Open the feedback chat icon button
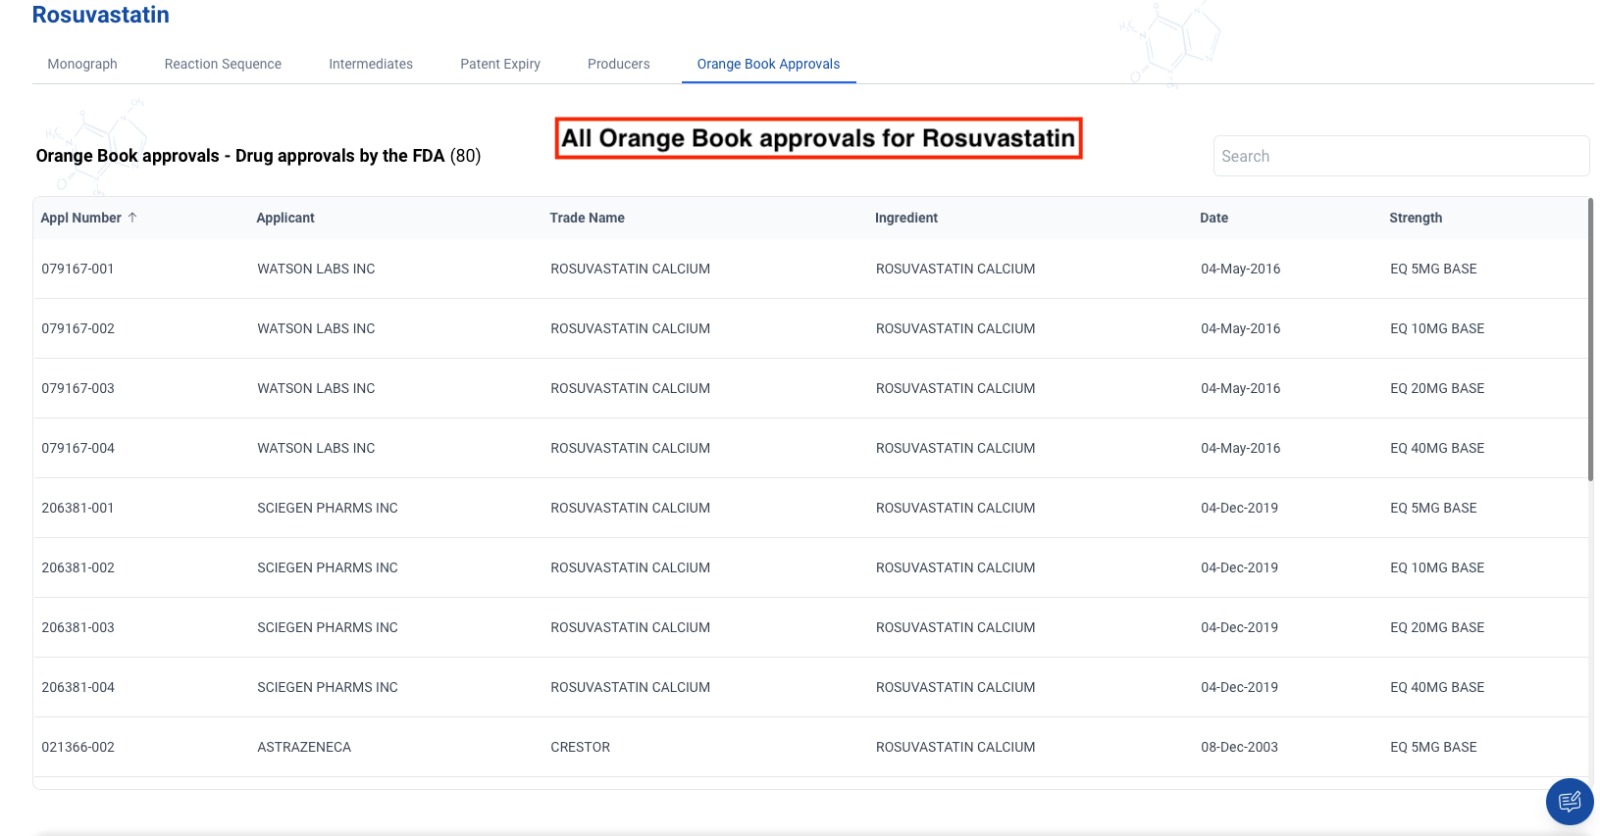Image resolution: width=1600 pixels, height=836 pixels. tap(1569, 801)
